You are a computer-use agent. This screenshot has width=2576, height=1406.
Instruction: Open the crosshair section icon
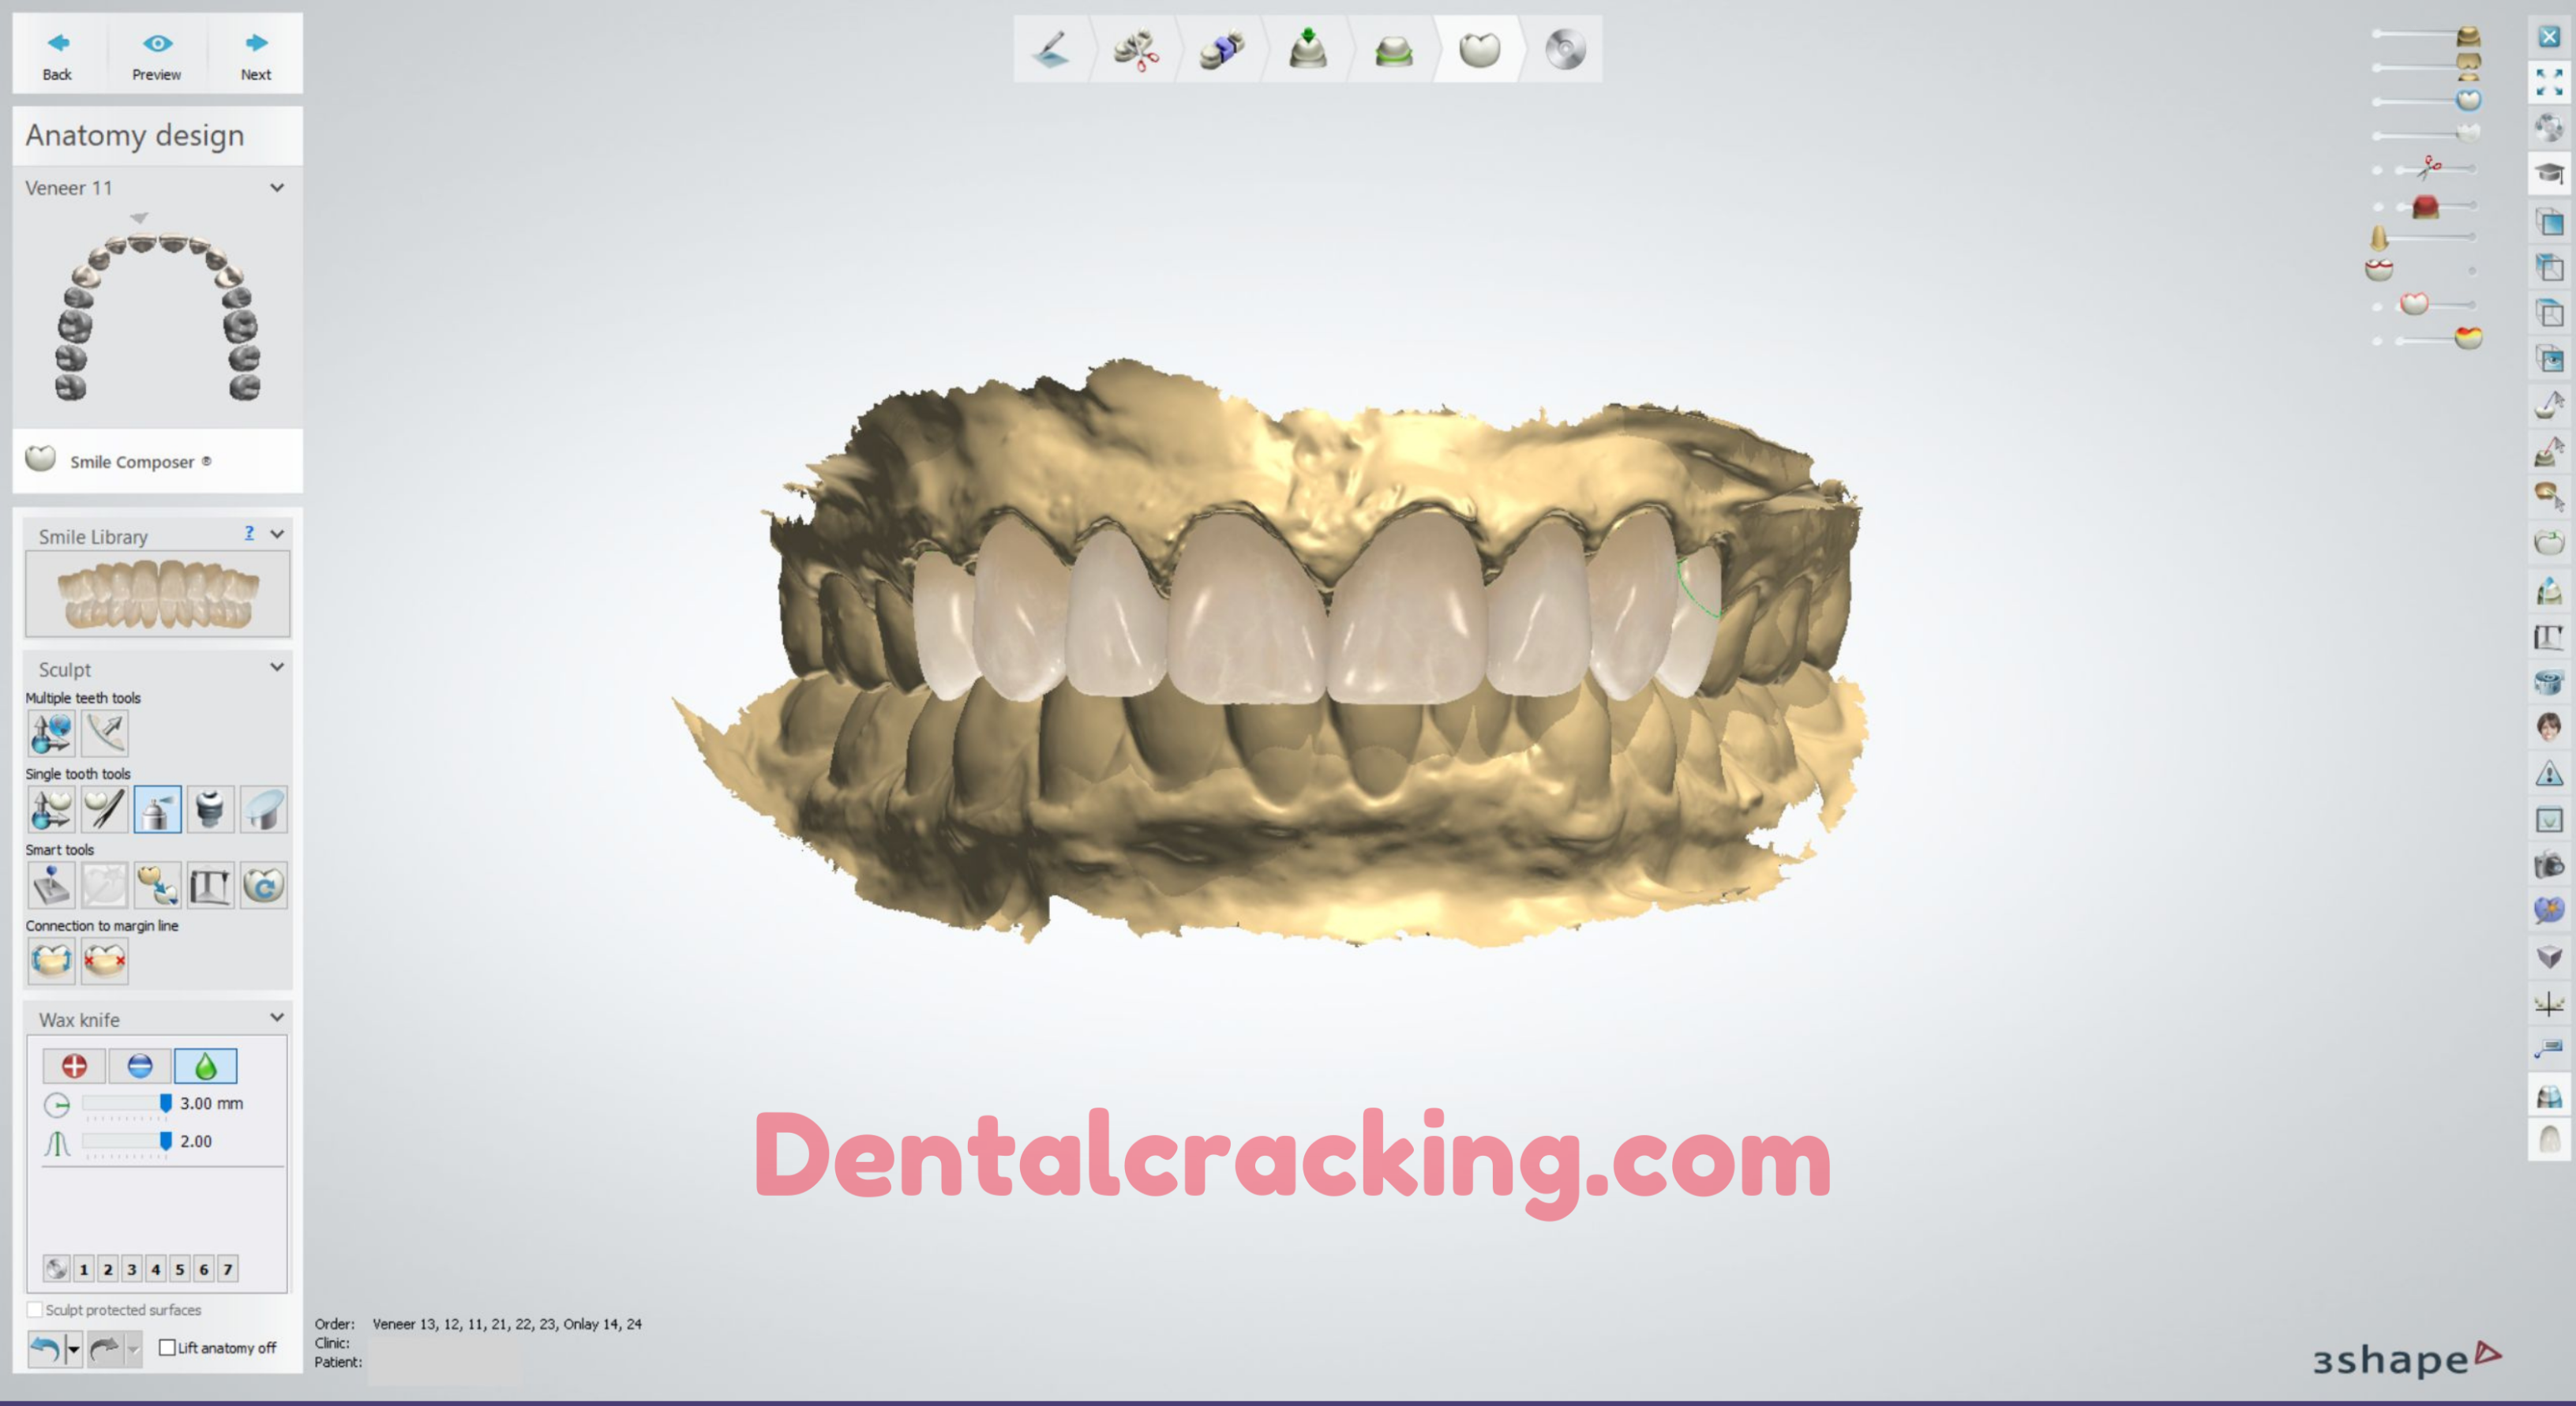[2549, 1003]
